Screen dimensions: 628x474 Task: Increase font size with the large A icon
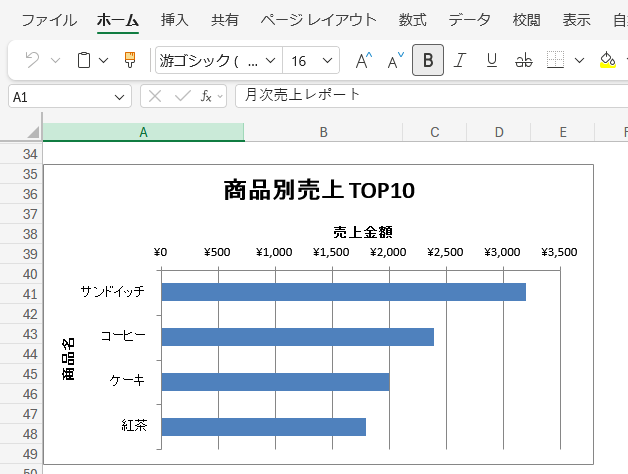click(364, 61)
